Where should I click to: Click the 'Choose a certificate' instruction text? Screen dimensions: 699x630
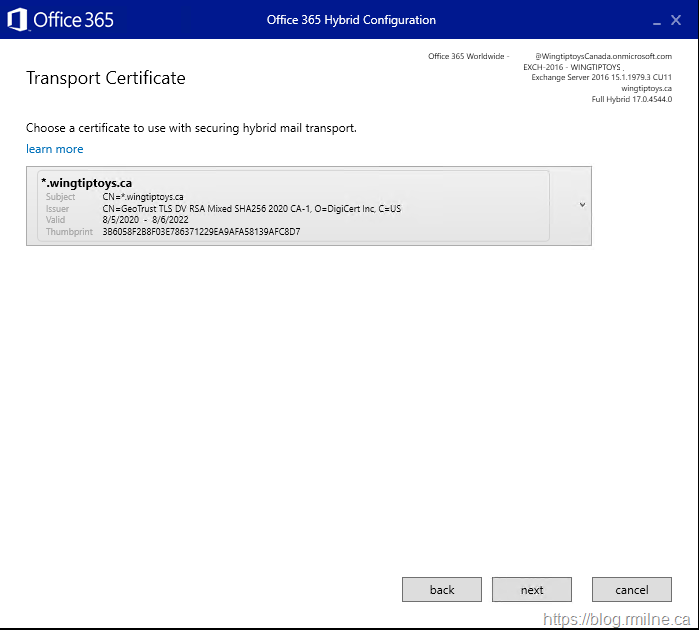tap(191, 128)
